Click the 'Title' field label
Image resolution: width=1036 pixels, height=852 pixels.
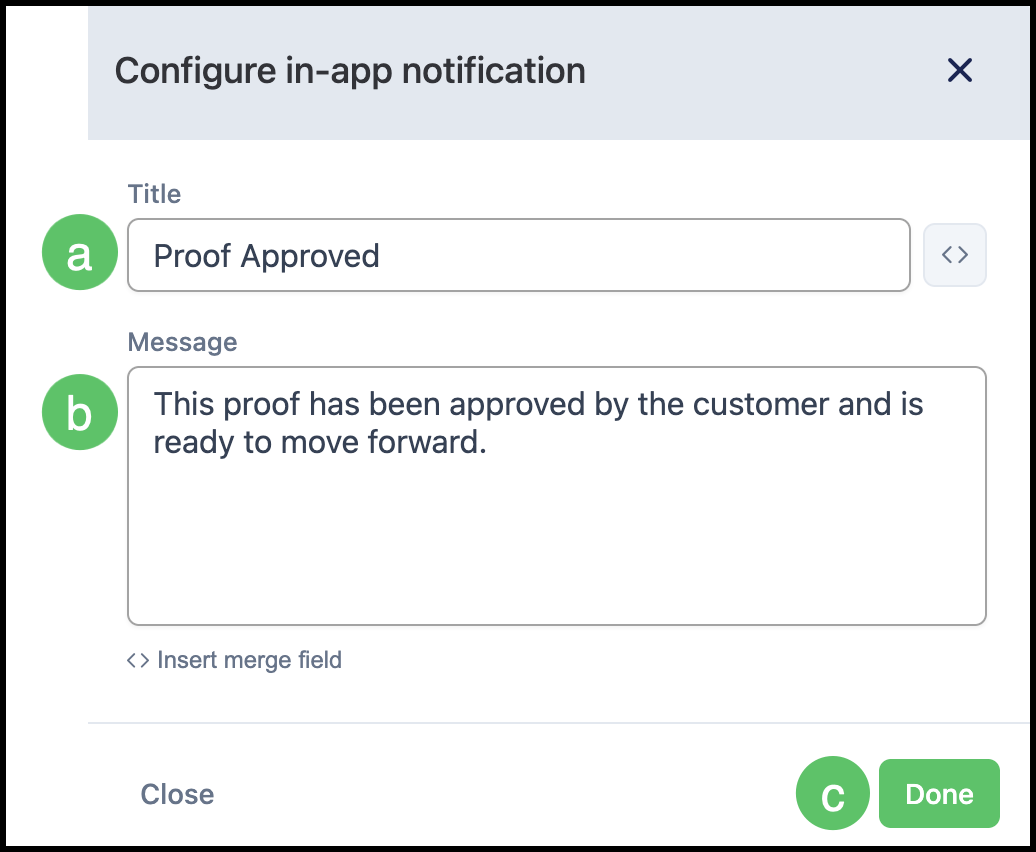154,194
